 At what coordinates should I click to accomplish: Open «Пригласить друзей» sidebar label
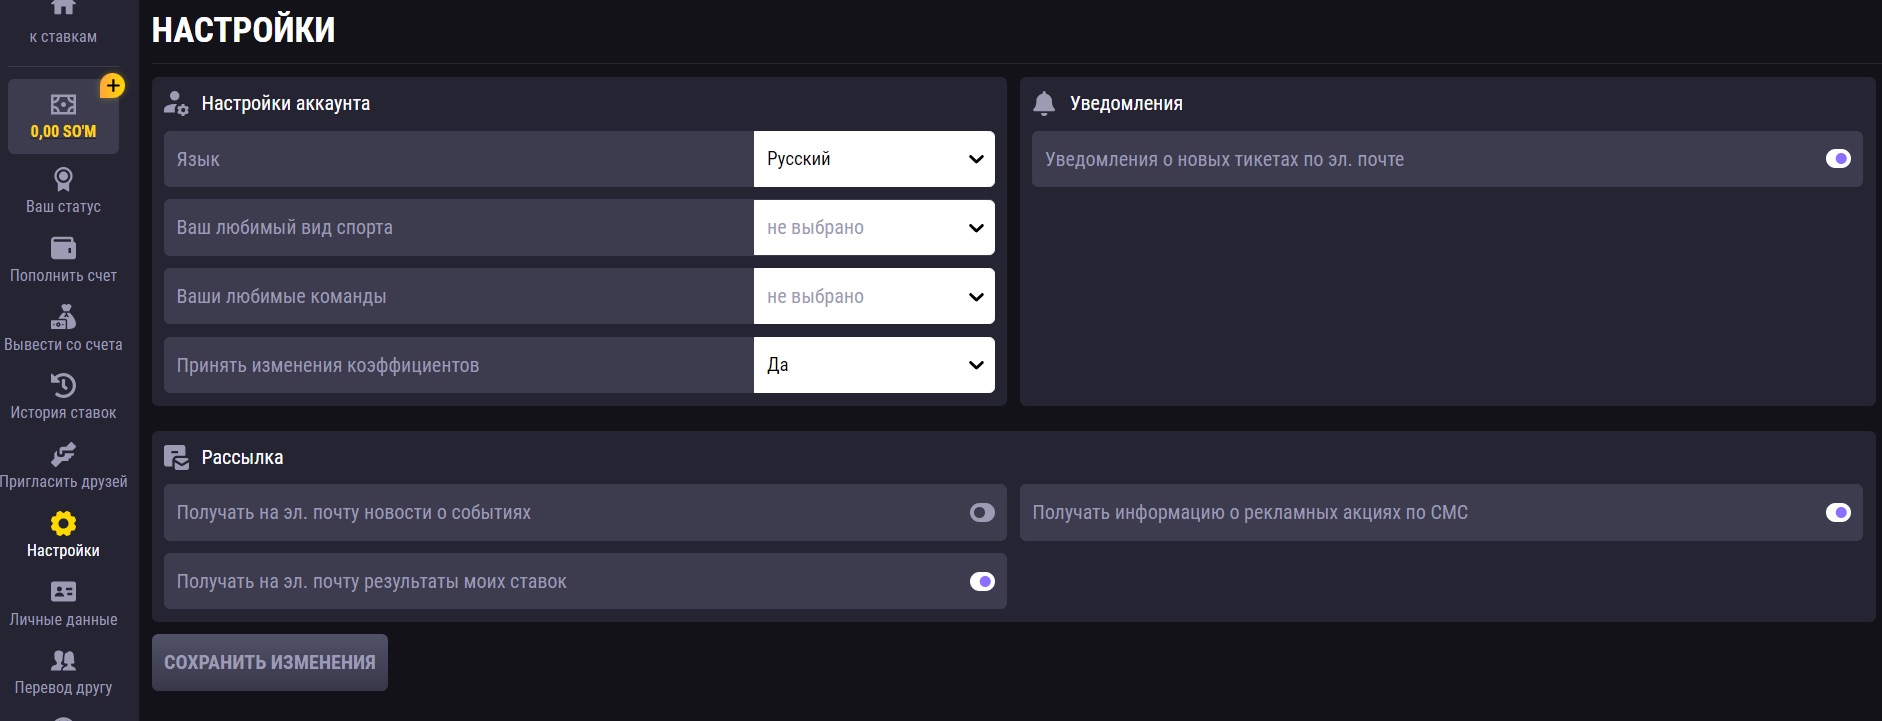64,481
